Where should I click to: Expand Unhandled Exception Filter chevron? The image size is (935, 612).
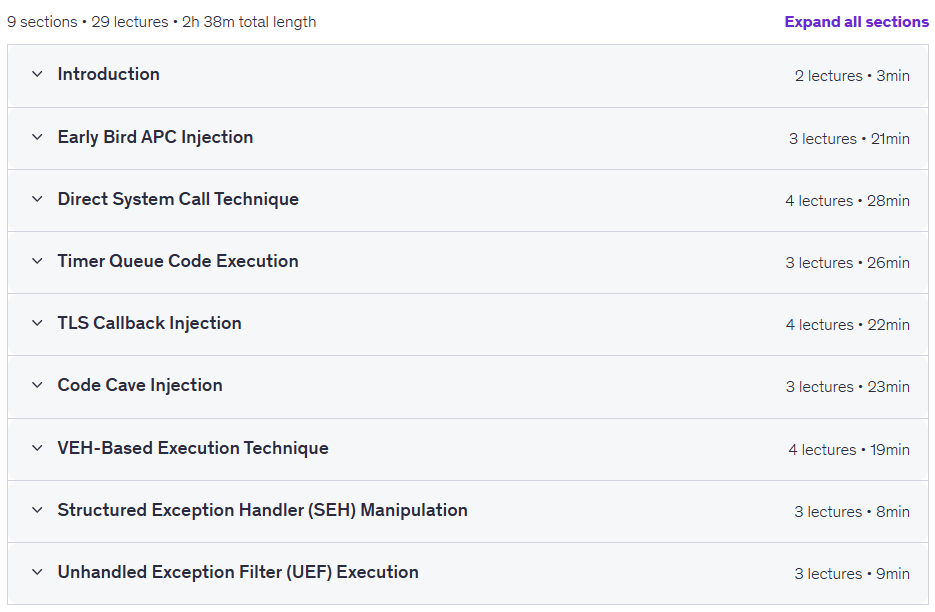(37, 572)
